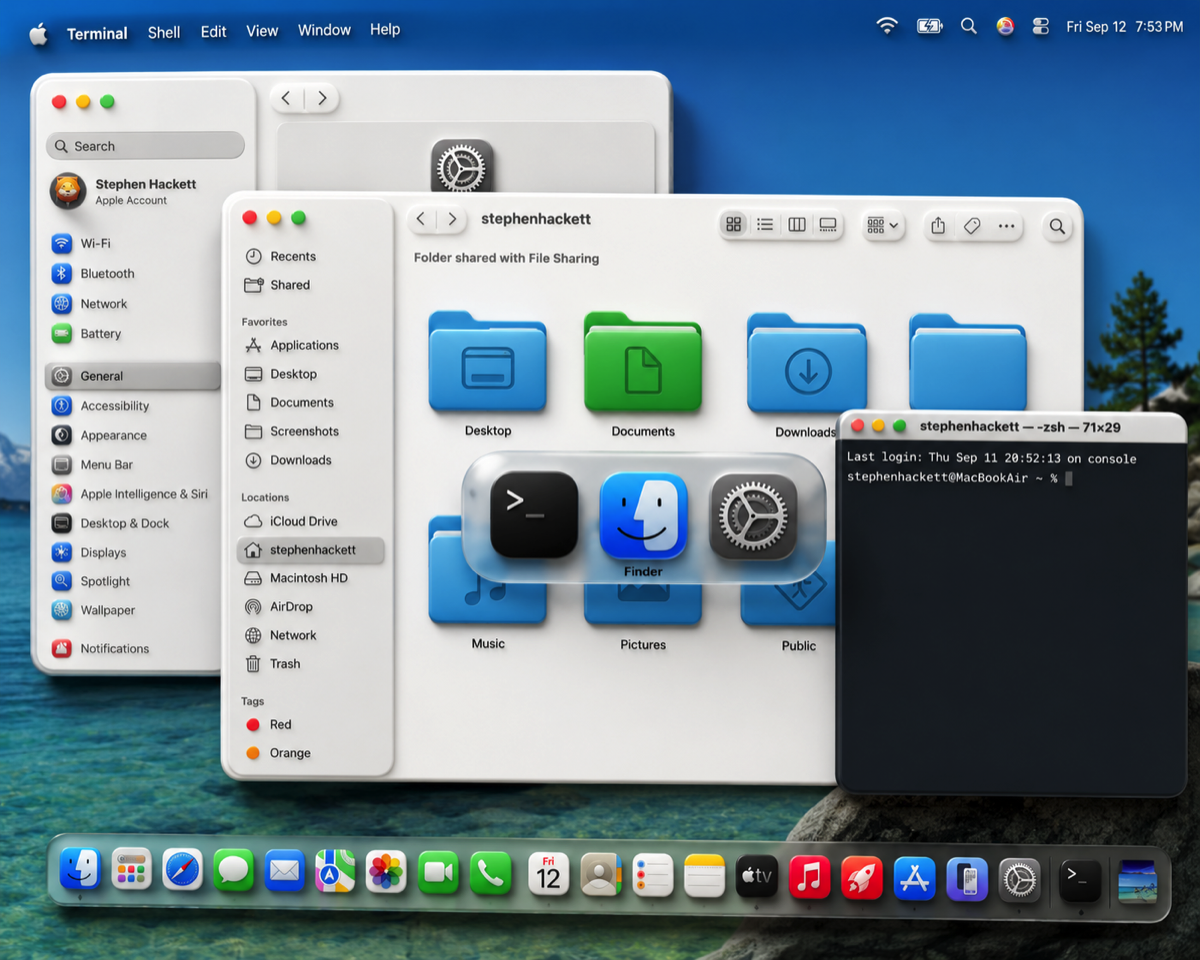The height and width of the screenshot is (960, 1200).
Task: Click the Finder Edit Tags button
Action: click(972, 227)
